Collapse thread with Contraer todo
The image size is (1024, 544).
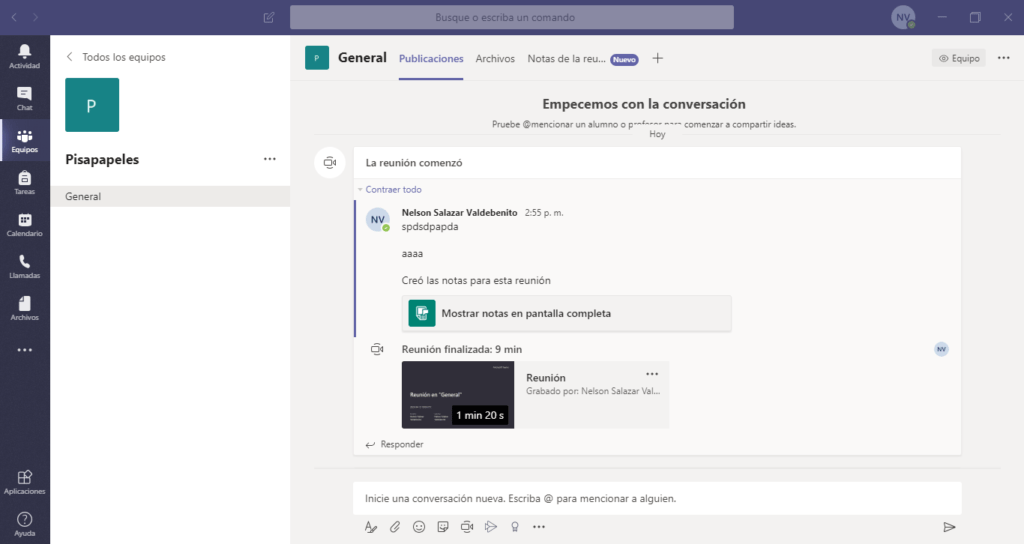[x=393, y=189]
